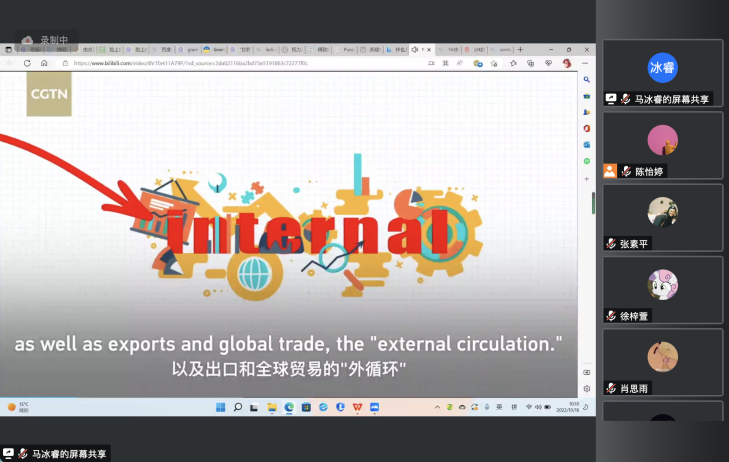729x462 pixels.
Task: Select 马冰睿 screen share participant tile
Action: [662, 73]
